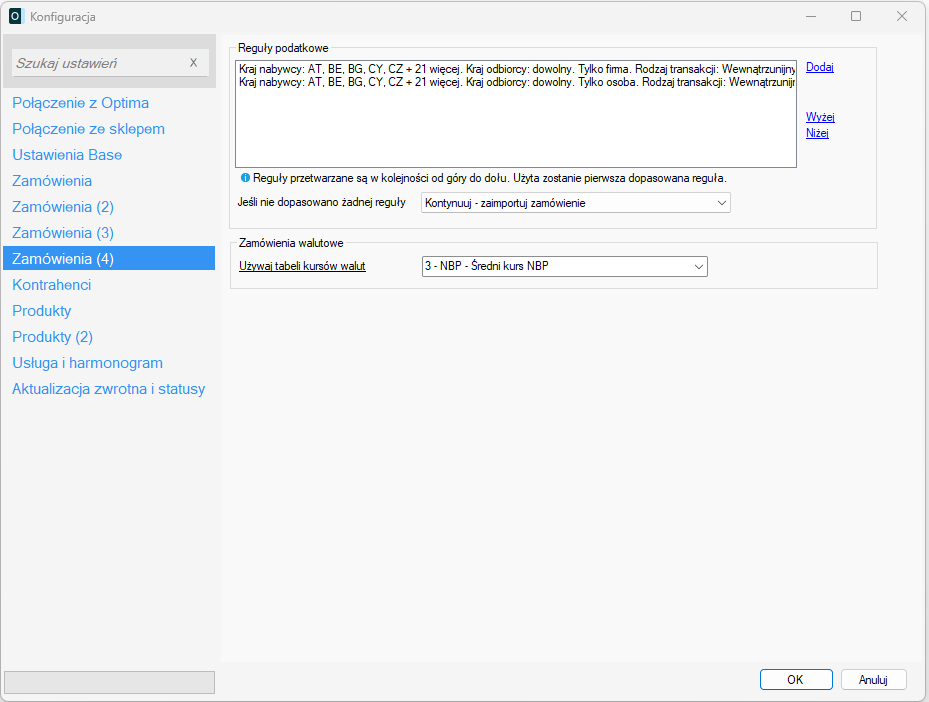Expand the 'Kontynuuj - zaimportuj zamówienie' dropdown

[576, 203]
